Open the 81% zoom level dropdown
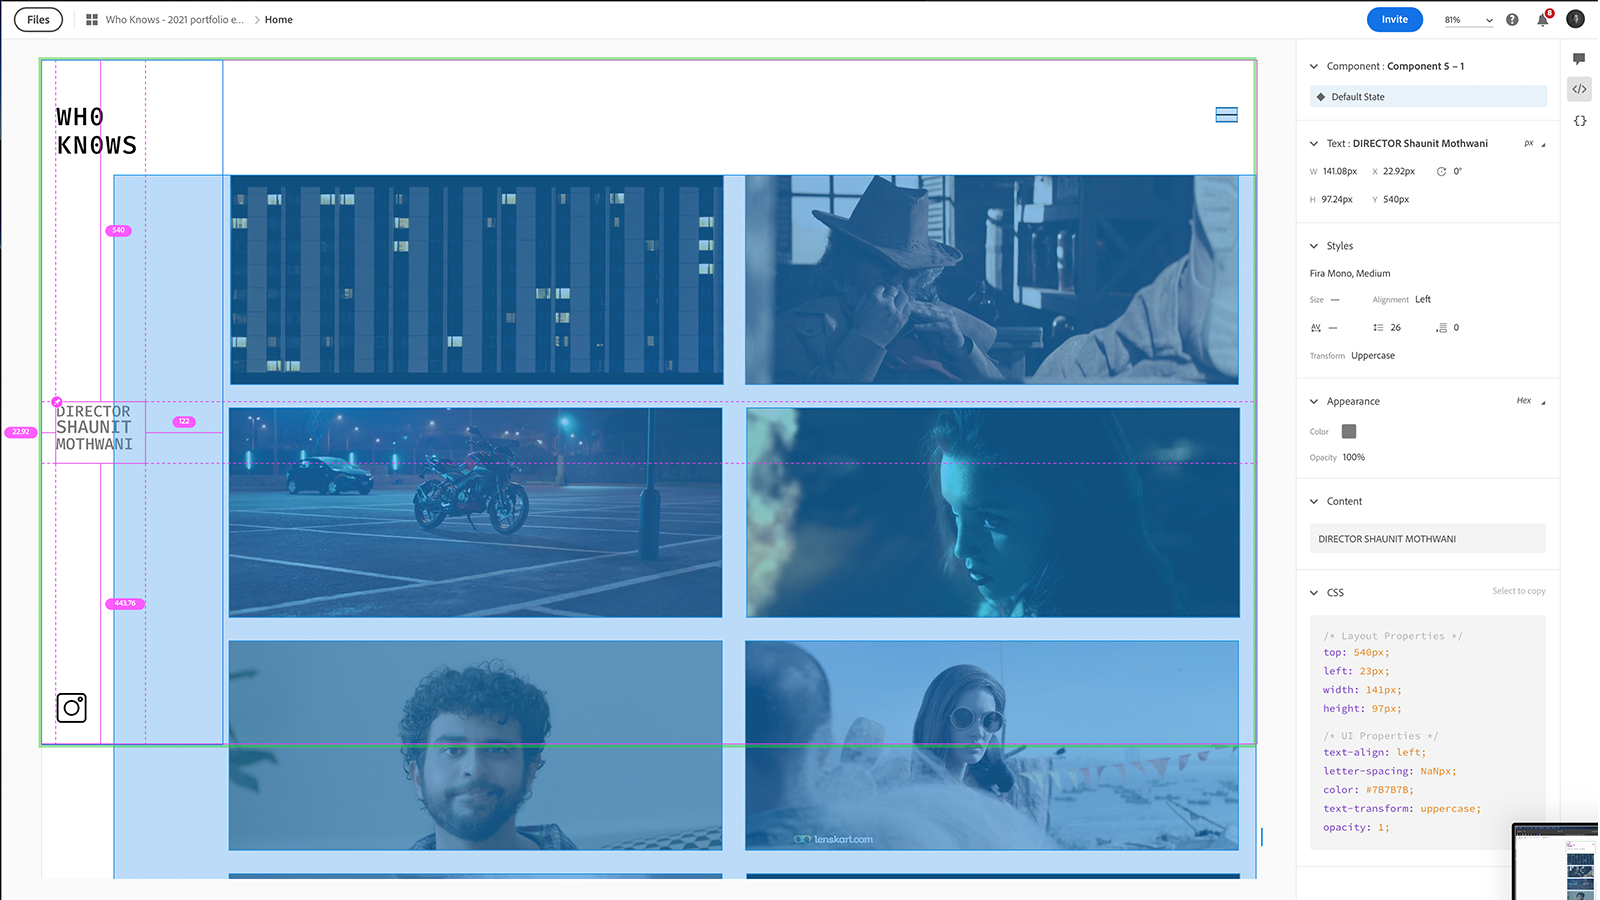The width and height of the screenshot is (1600, 900). (1467, 20)
